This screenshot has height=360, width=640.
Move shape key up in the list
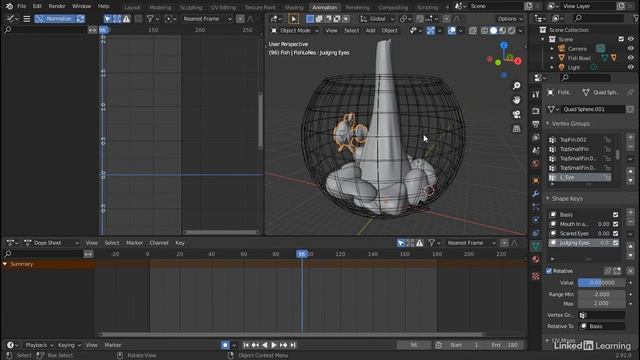point(631,247)
